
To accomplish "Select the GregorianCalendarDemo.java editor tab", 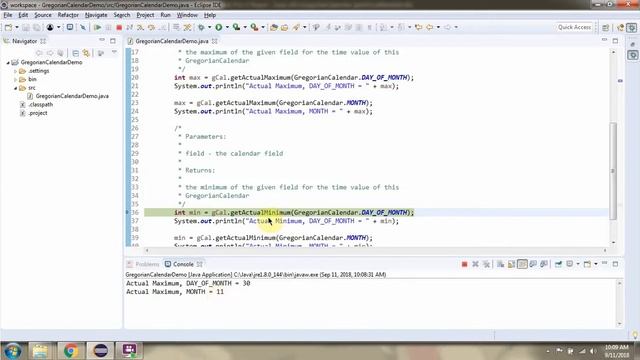I will coord(172,41).
